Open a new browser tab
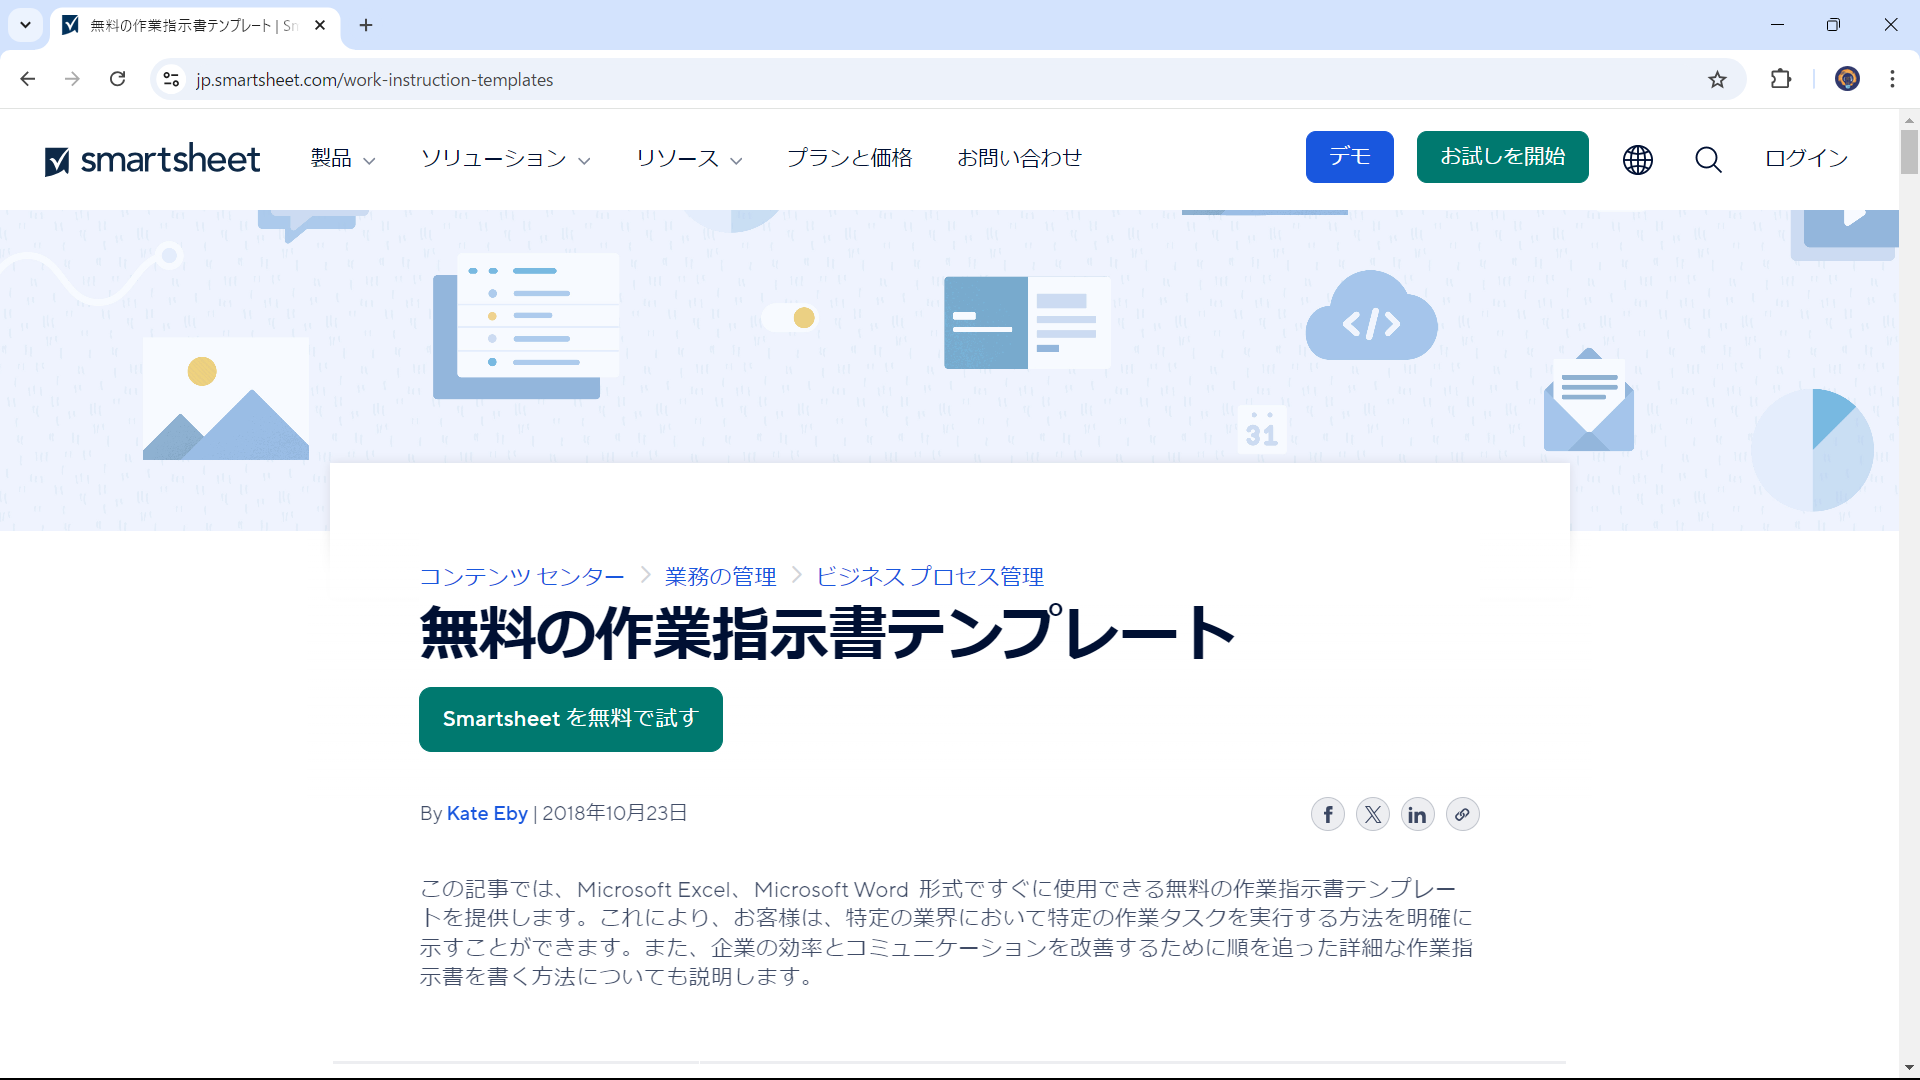1920x1080 pixels. pyautogui.click(x=366, y=25)
